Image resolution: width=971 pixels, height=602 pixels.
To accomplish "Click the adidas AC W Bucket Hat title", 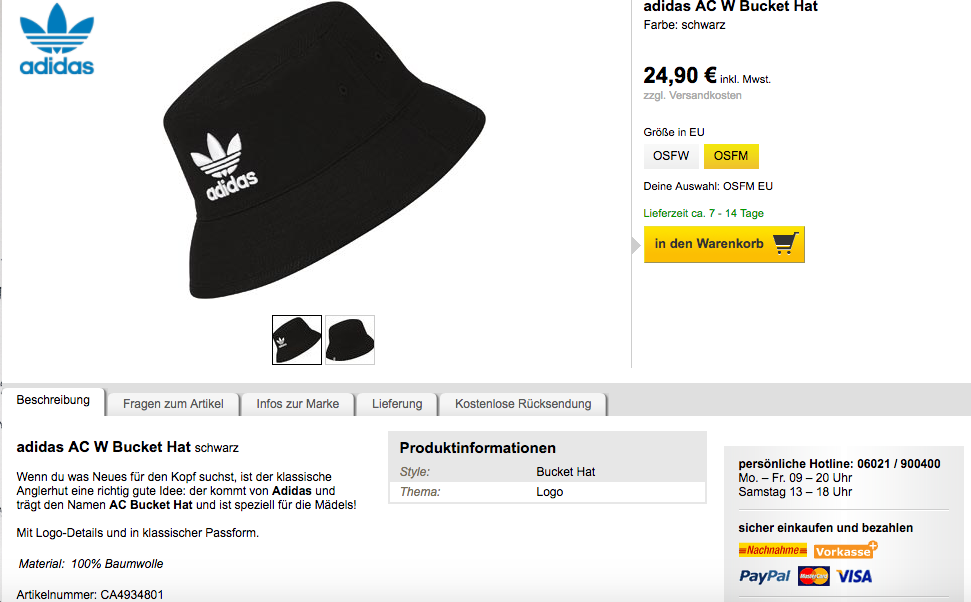I will pos(730,7).
